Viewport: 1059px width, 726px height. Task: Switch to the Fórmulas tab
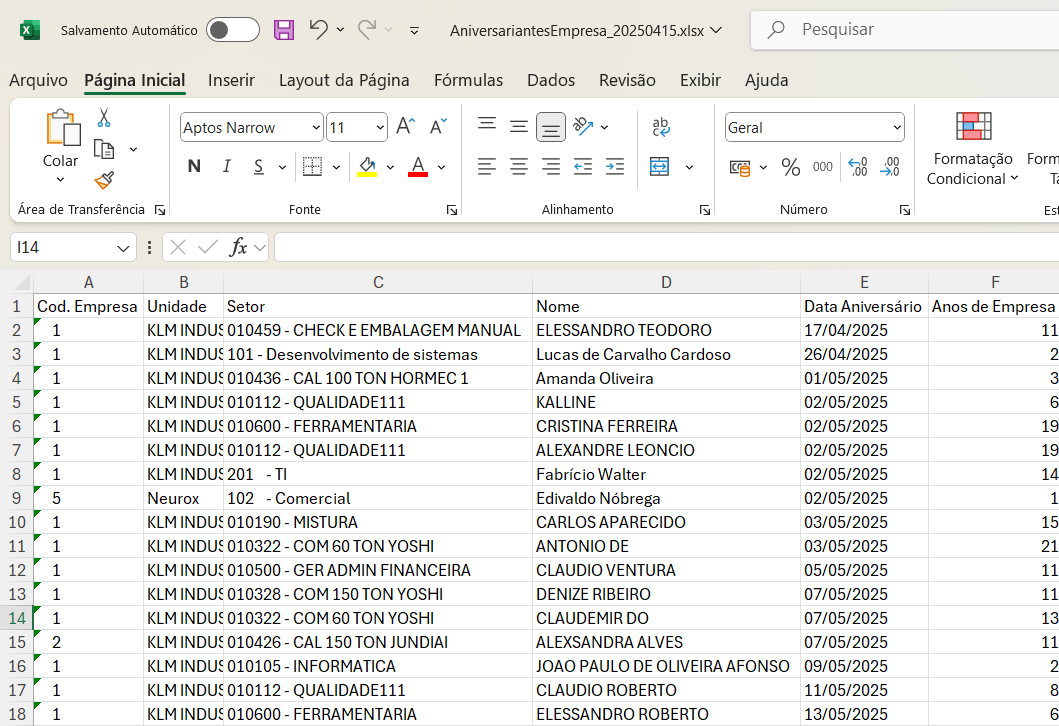469,80
